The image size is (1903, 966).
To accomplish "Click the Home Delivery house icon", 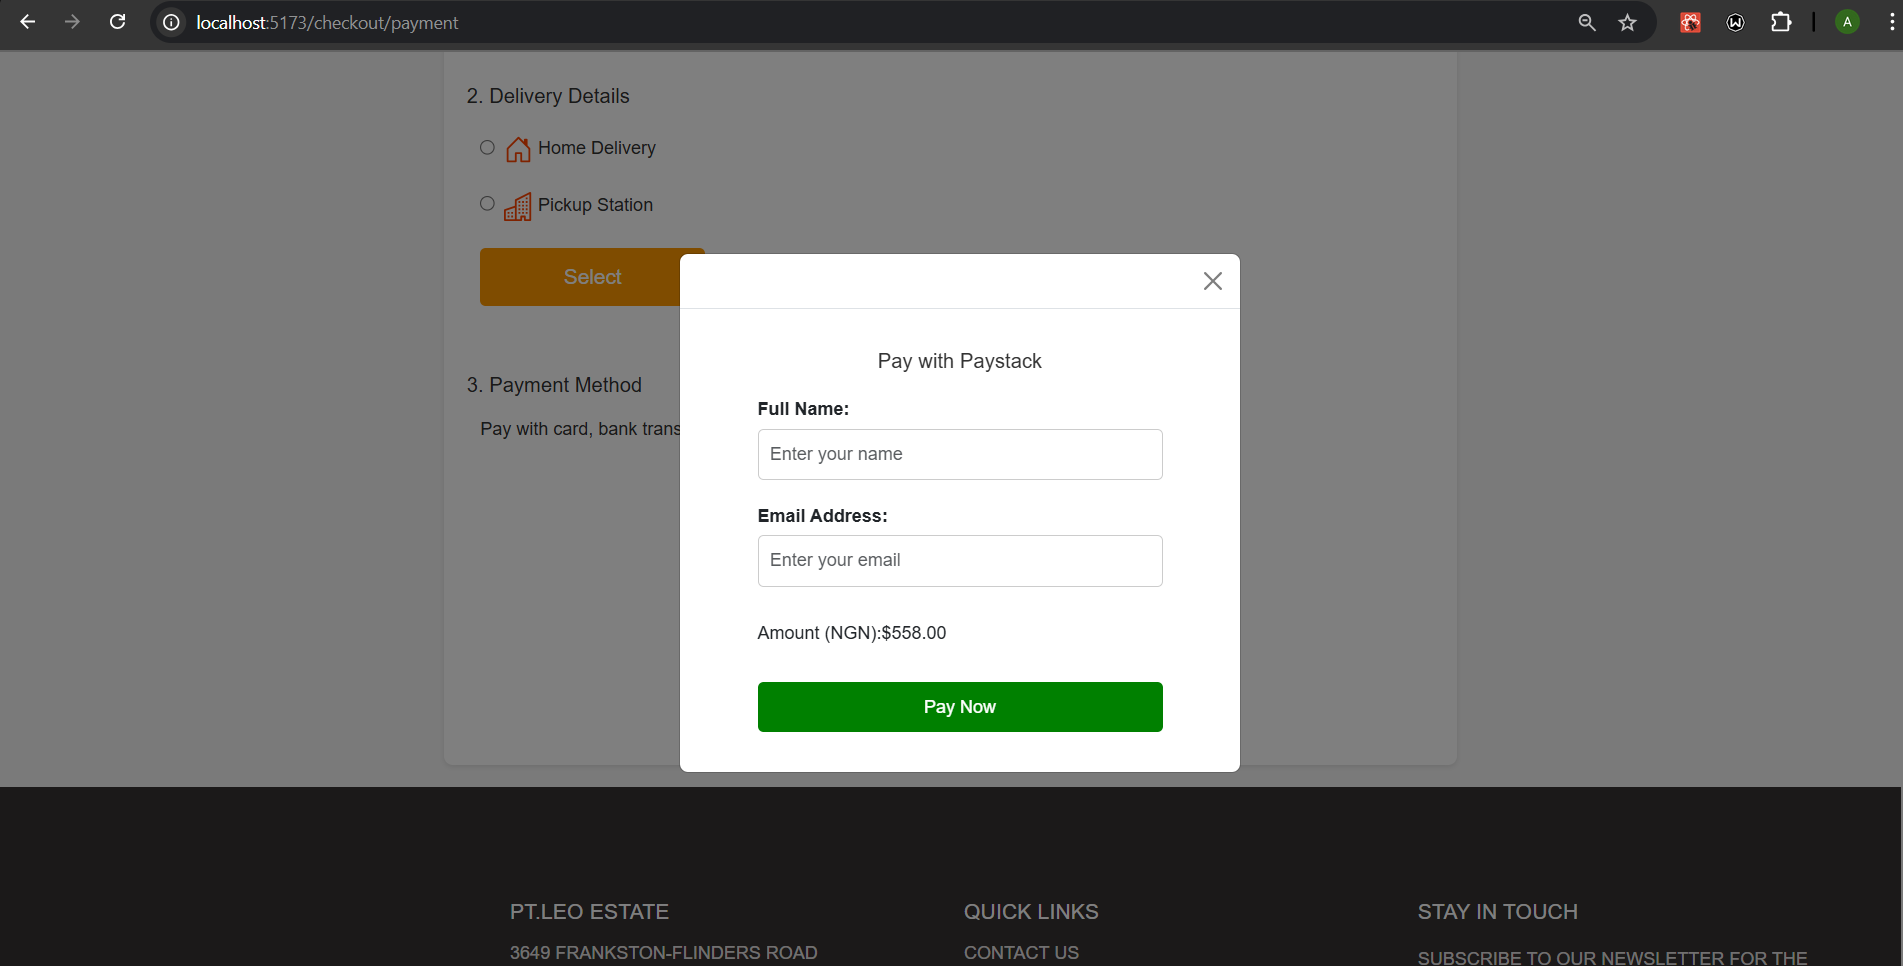I will point(517,148).
